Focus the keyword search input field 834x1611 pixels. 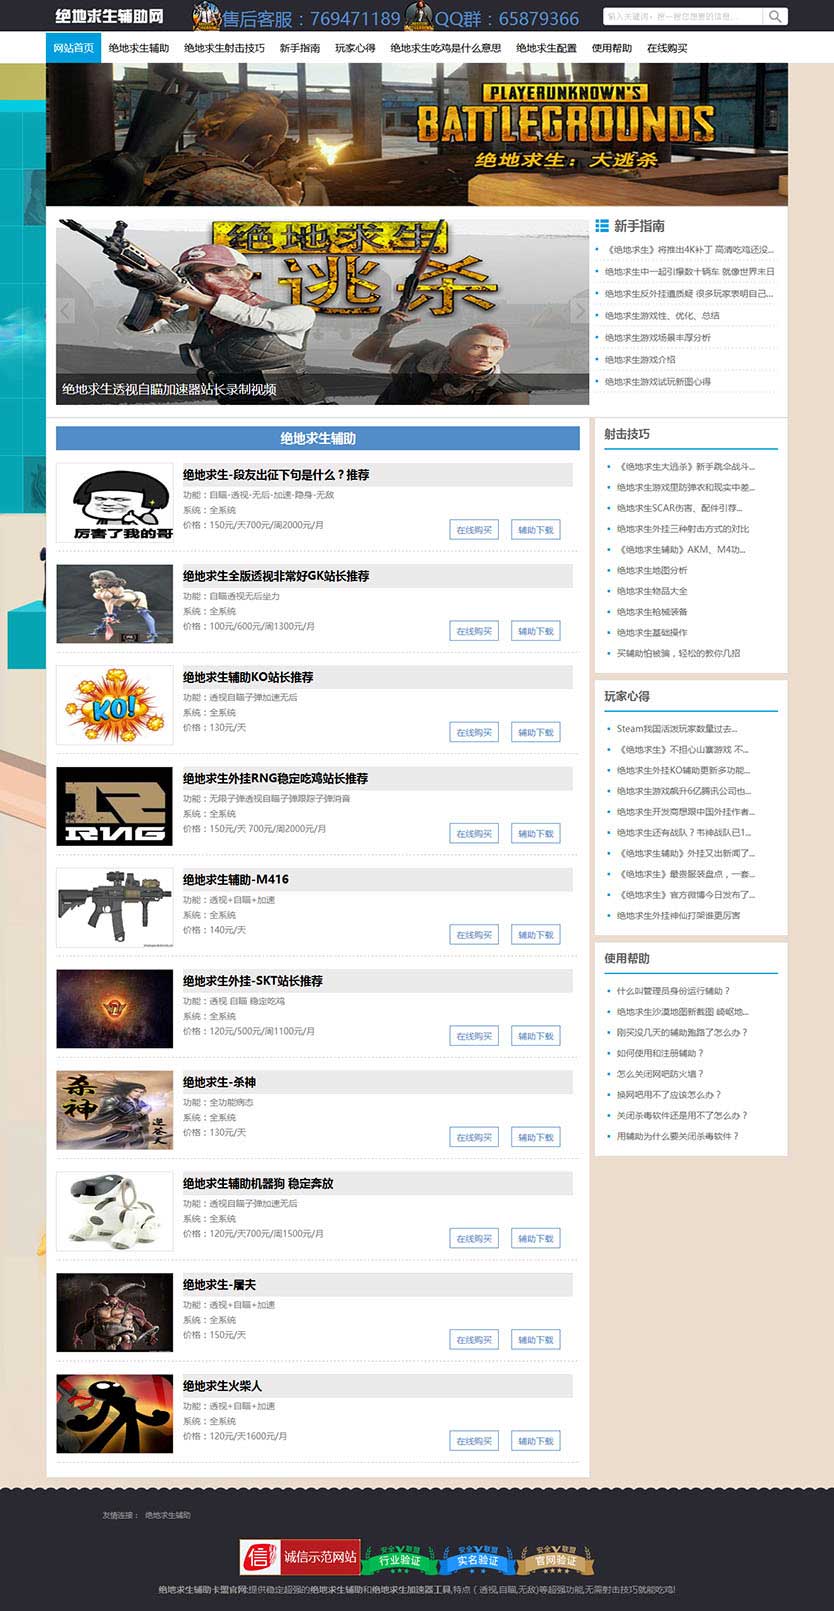(x=683, y=16)
